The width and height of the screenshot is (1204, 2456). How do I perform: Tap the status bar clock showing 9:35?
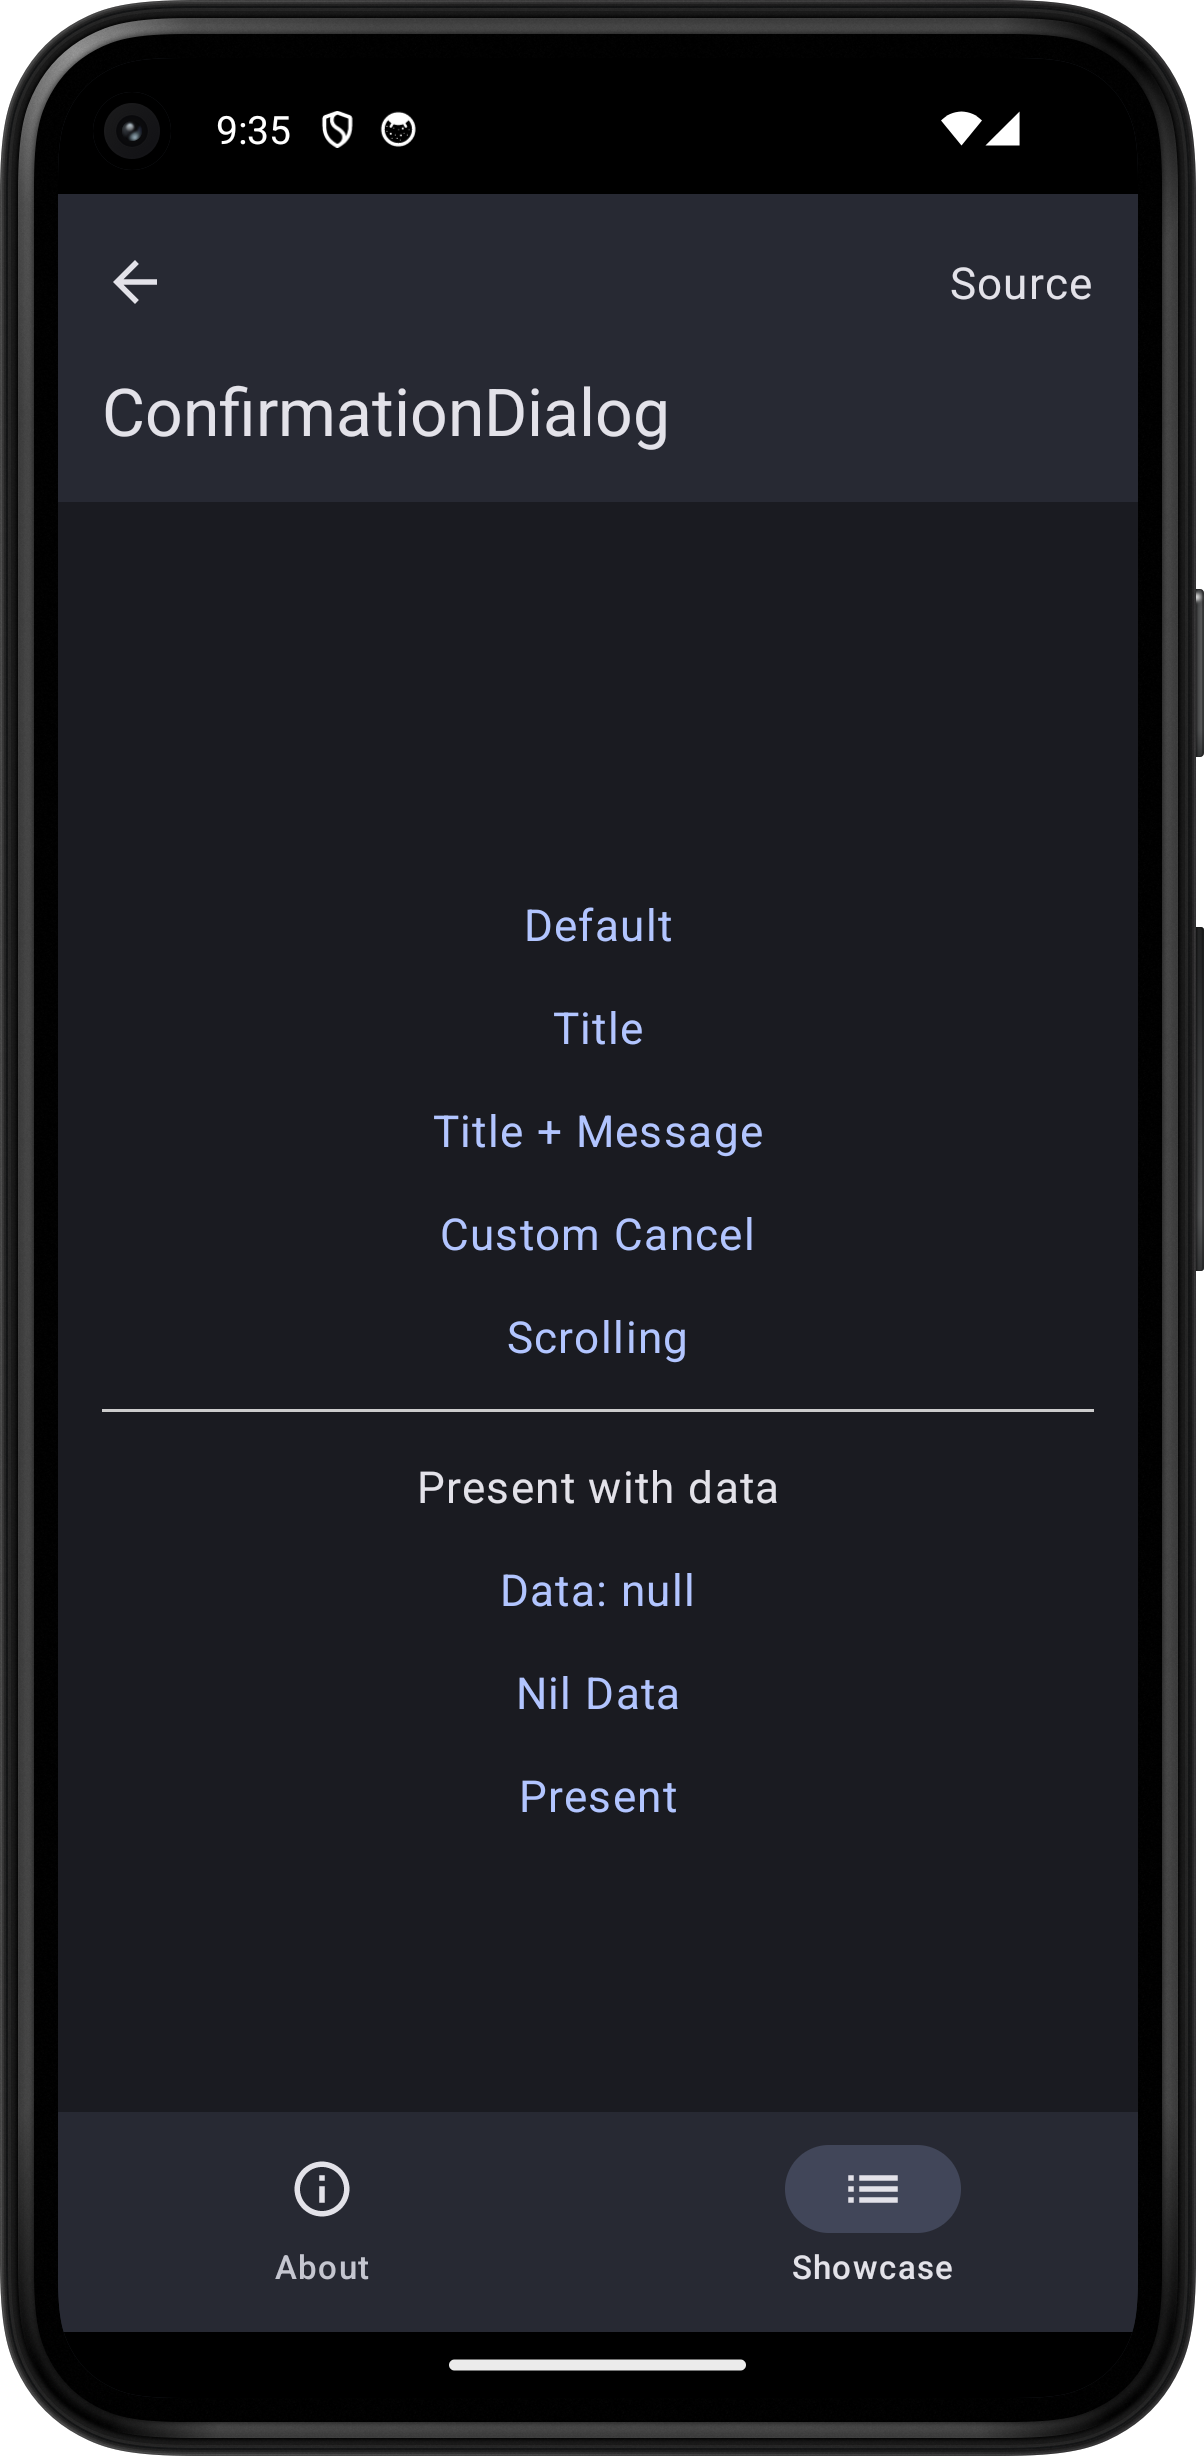point(254,130)
